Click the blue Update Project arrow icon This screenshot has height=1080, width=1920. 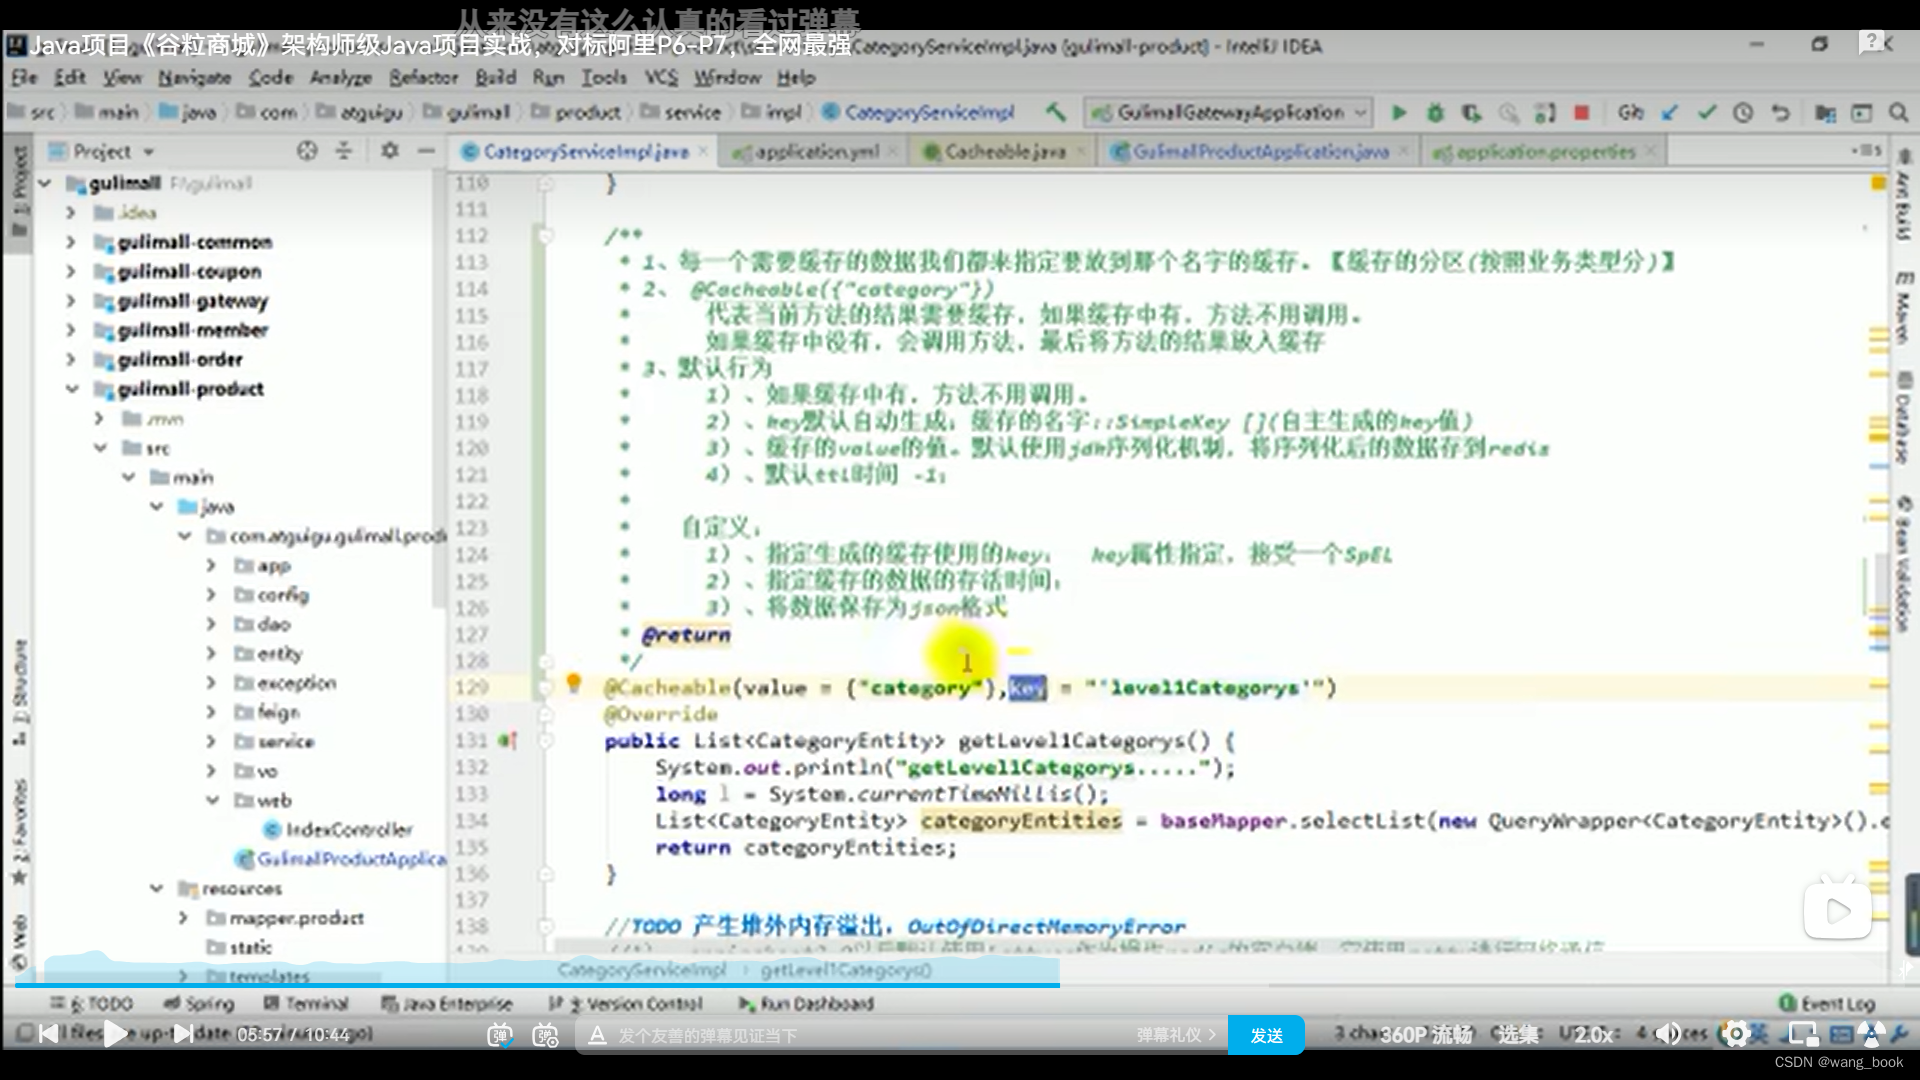(1670, 113)
